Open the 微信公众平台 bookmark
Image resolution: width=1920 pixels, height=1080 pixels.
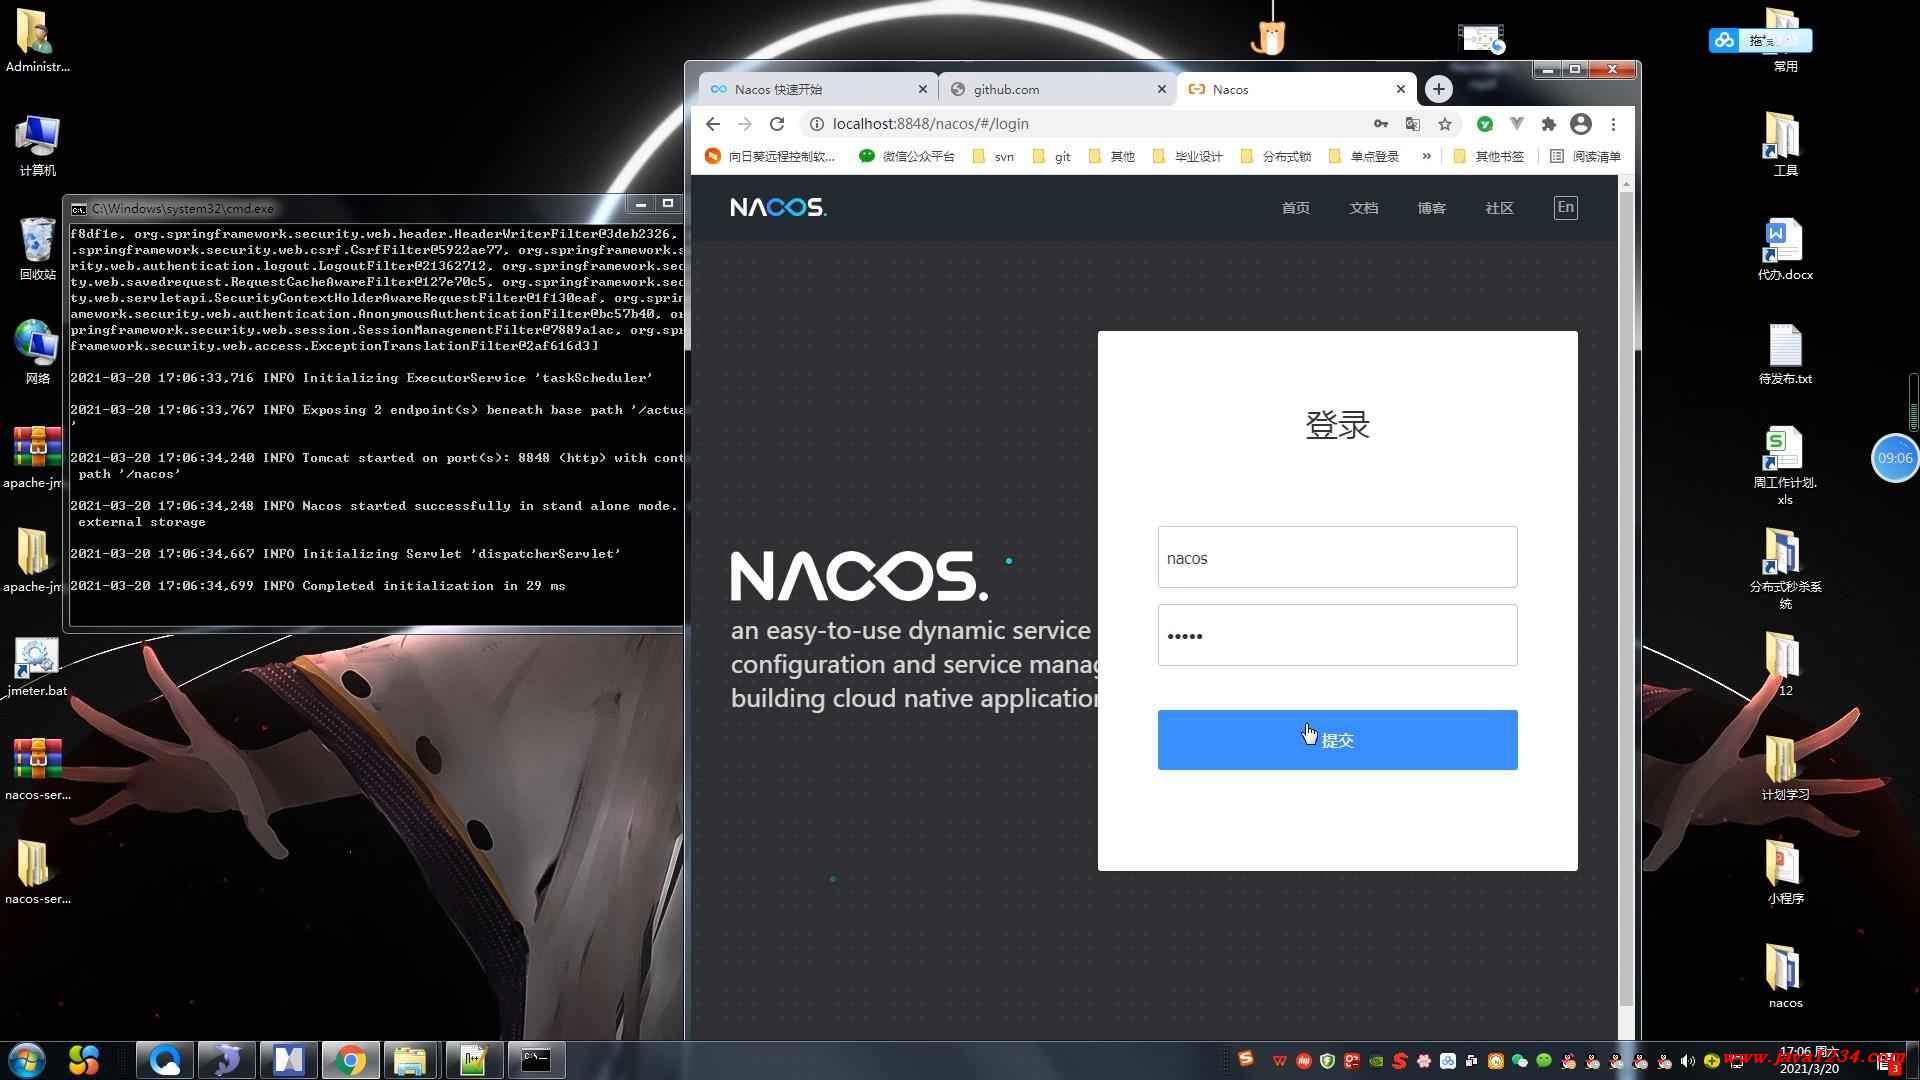[x=907, y=156]
